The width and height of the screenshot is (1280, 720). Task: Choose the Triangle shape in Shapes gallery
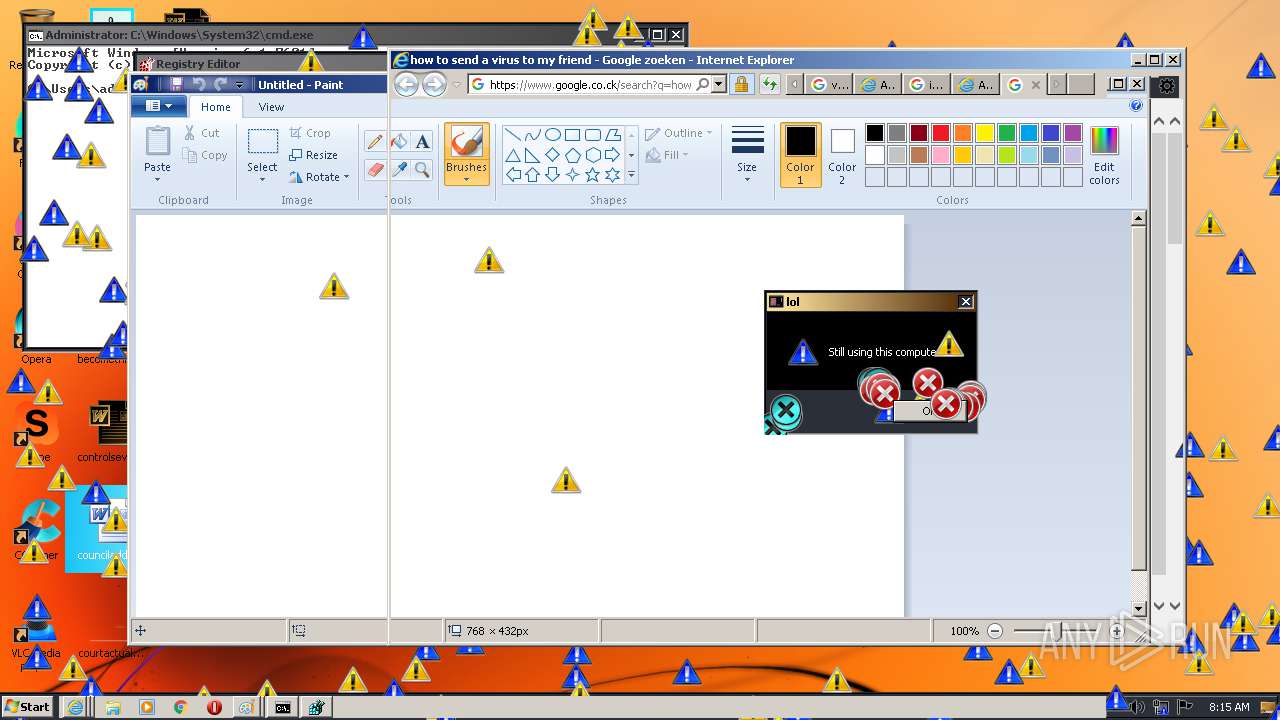click(512, 155)
